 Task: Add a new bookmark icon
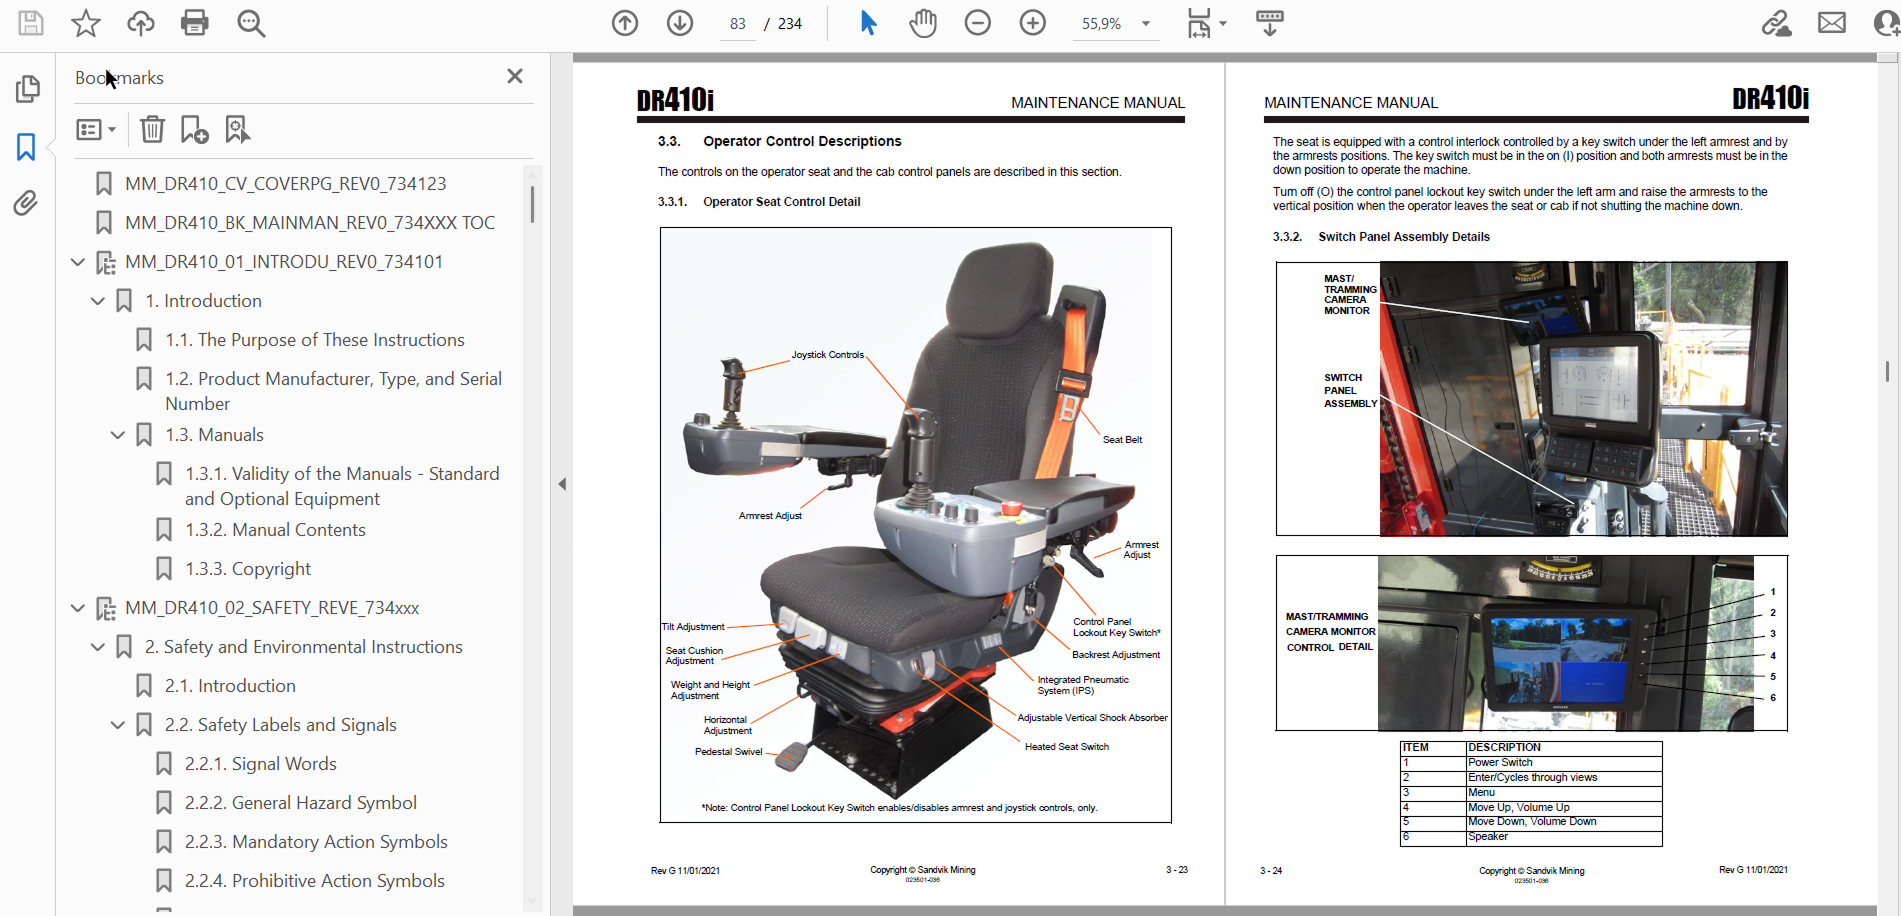coord(194,129)
